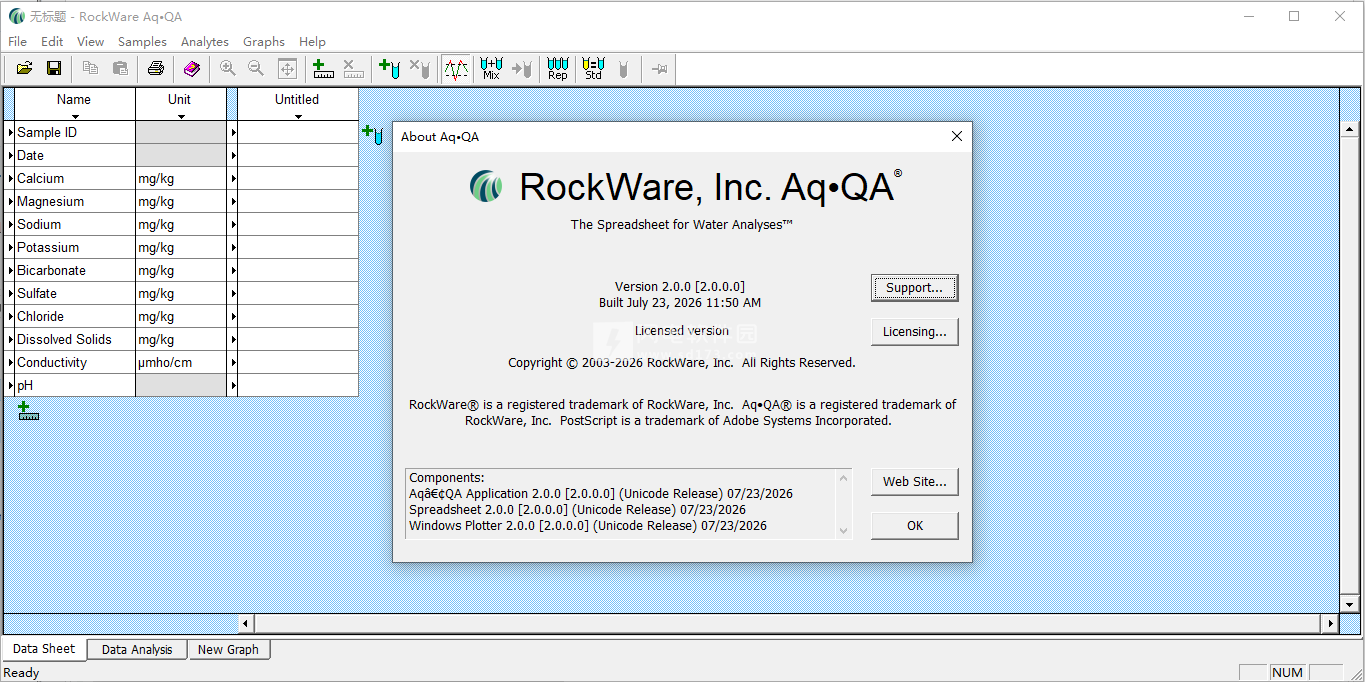This screenshot has height=682, width=1365.
Task: Click the delete analyte ruler icon
Action: pos(353,68)
